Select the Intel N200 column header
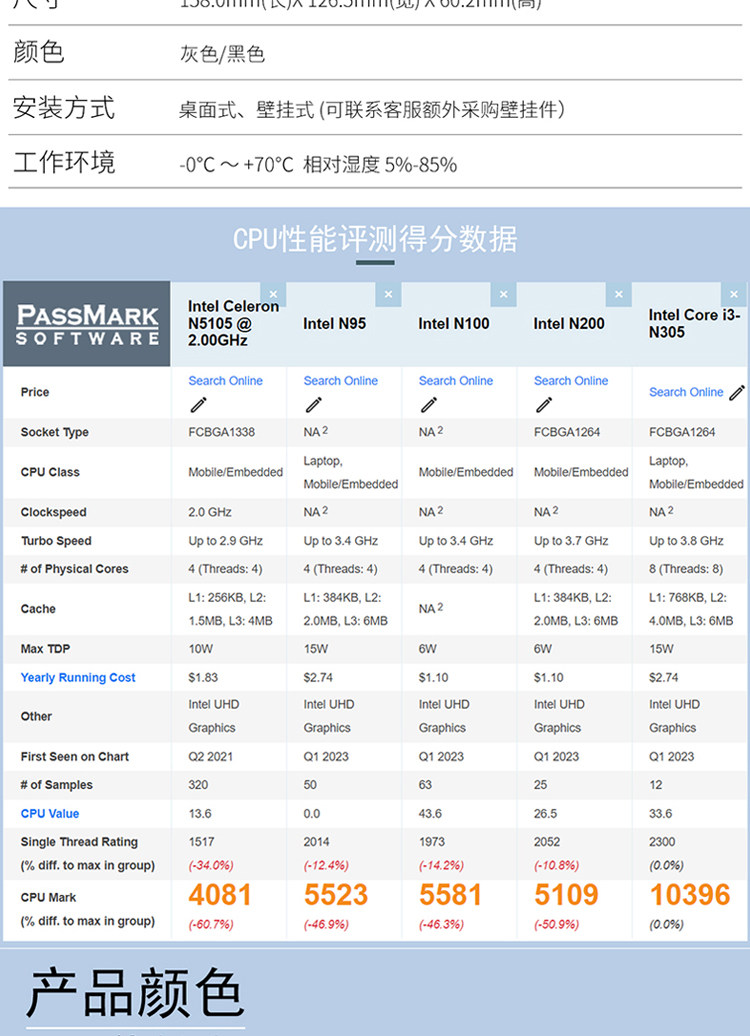 click(569, 323)
